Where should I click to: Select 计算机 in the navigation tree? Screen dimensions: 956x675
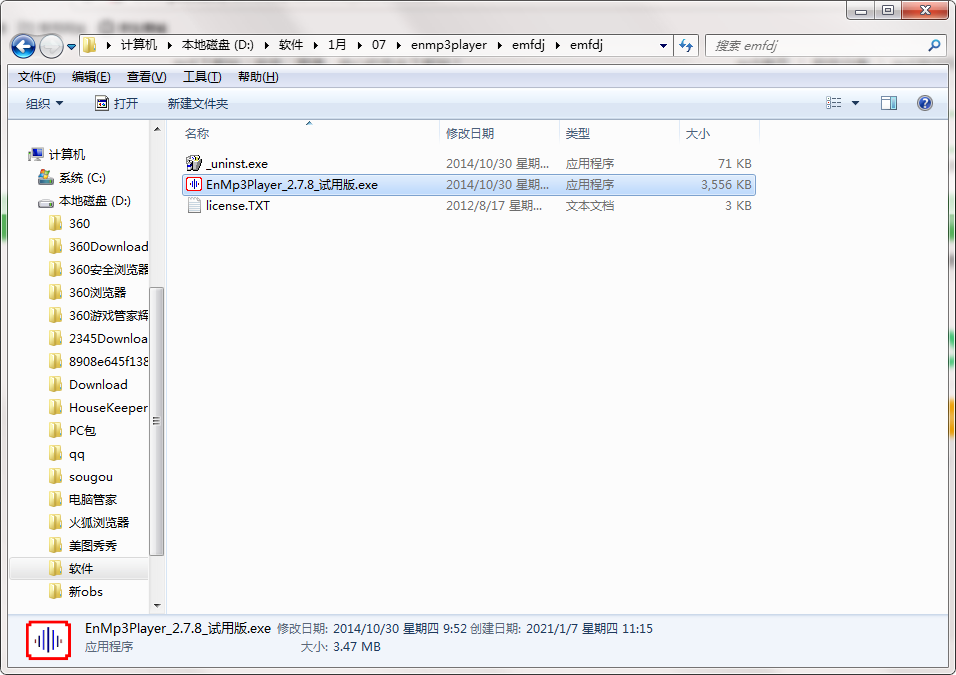pos(66,154)
